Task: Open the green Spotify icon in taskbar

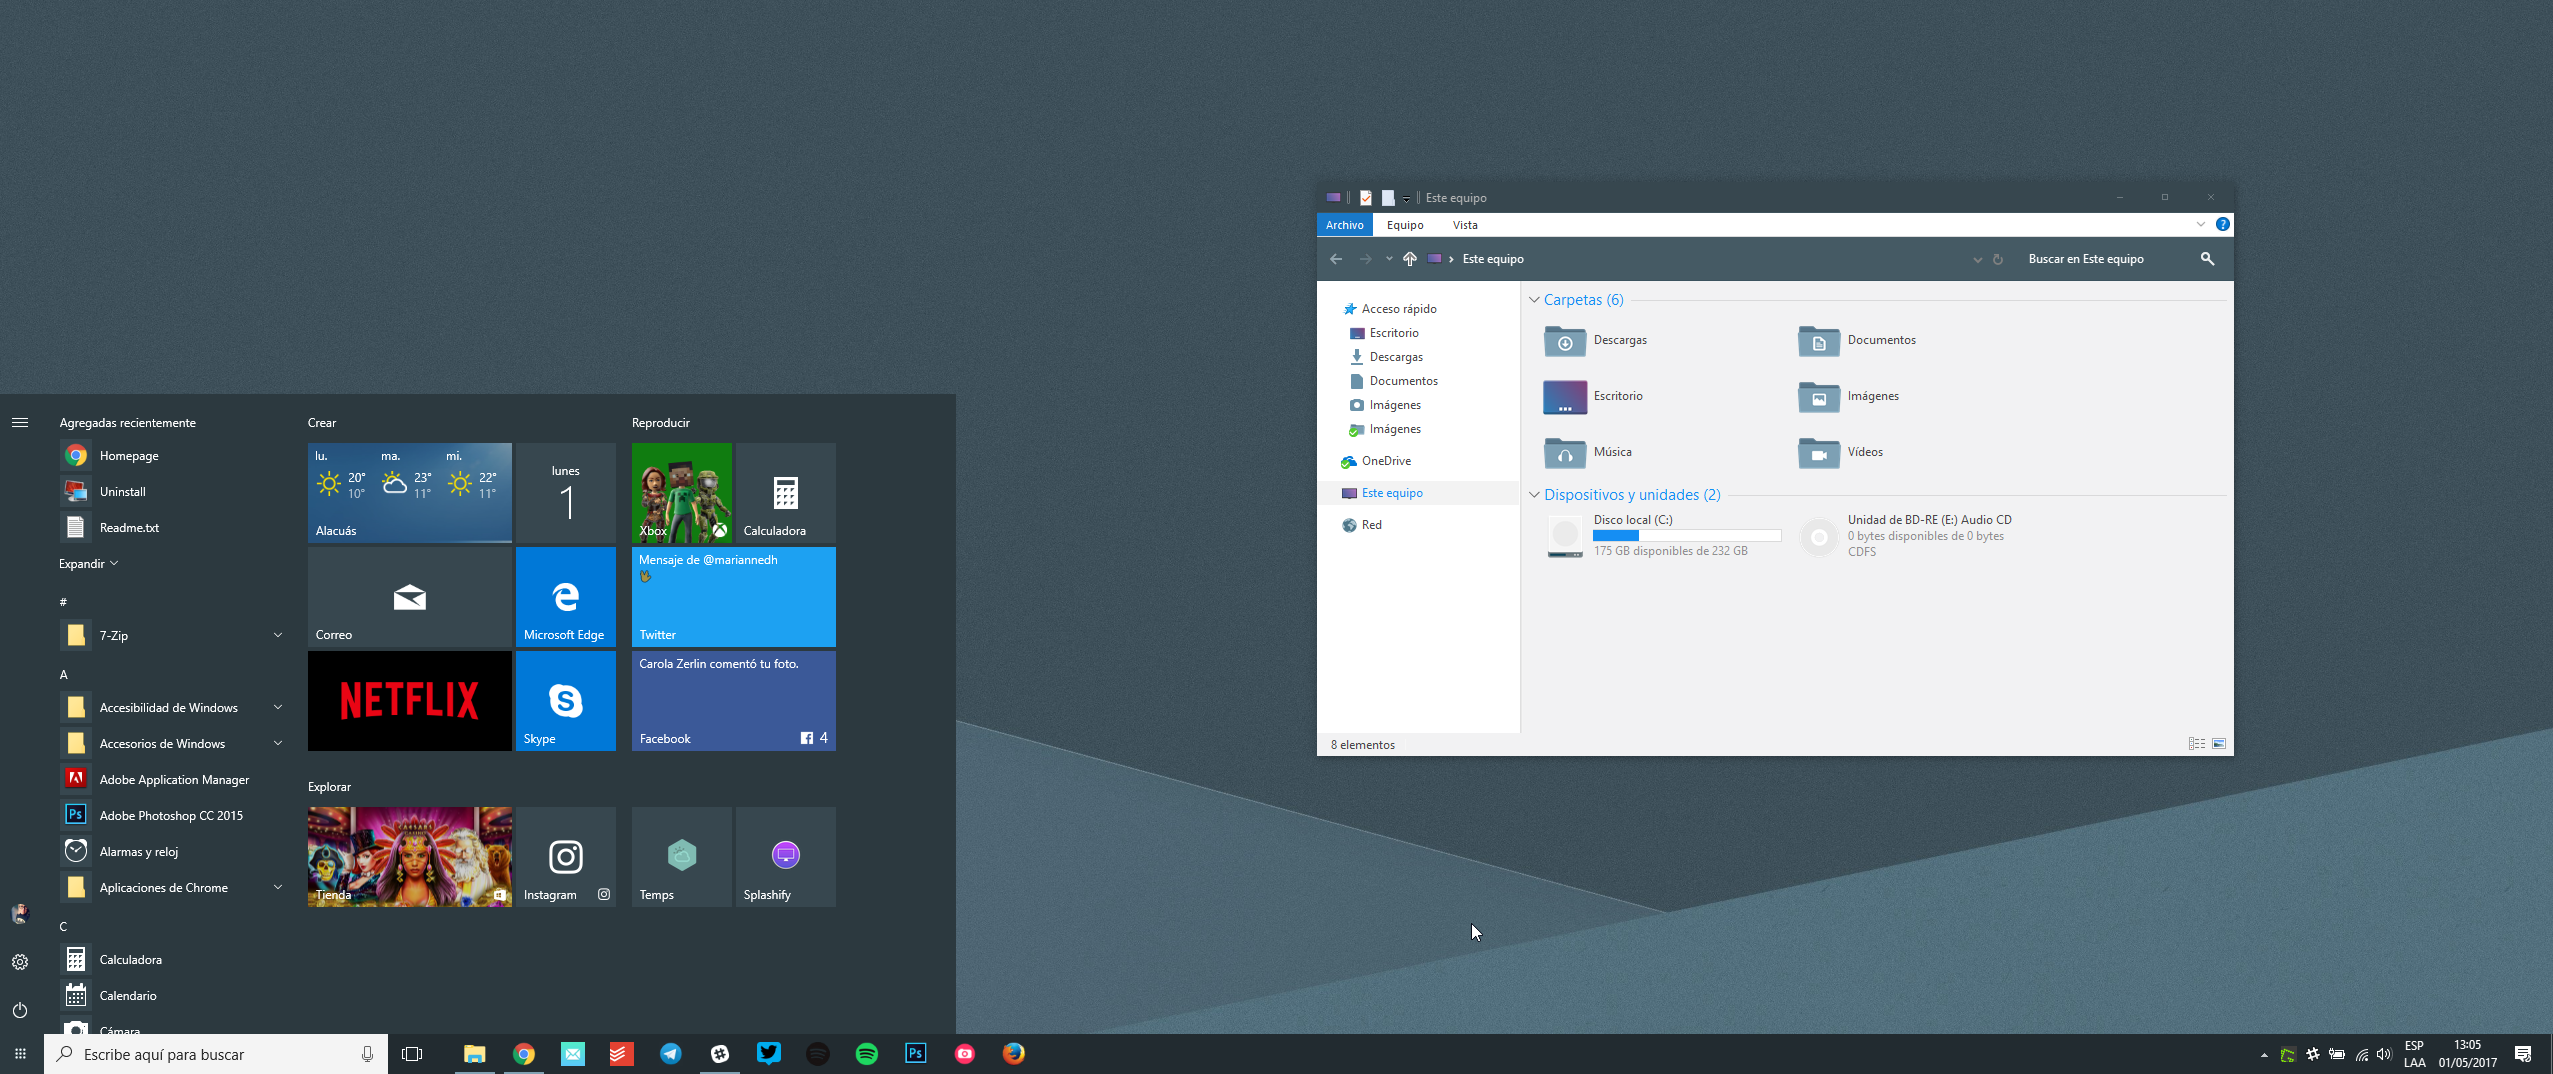Action: click(x=867, y=1054)
